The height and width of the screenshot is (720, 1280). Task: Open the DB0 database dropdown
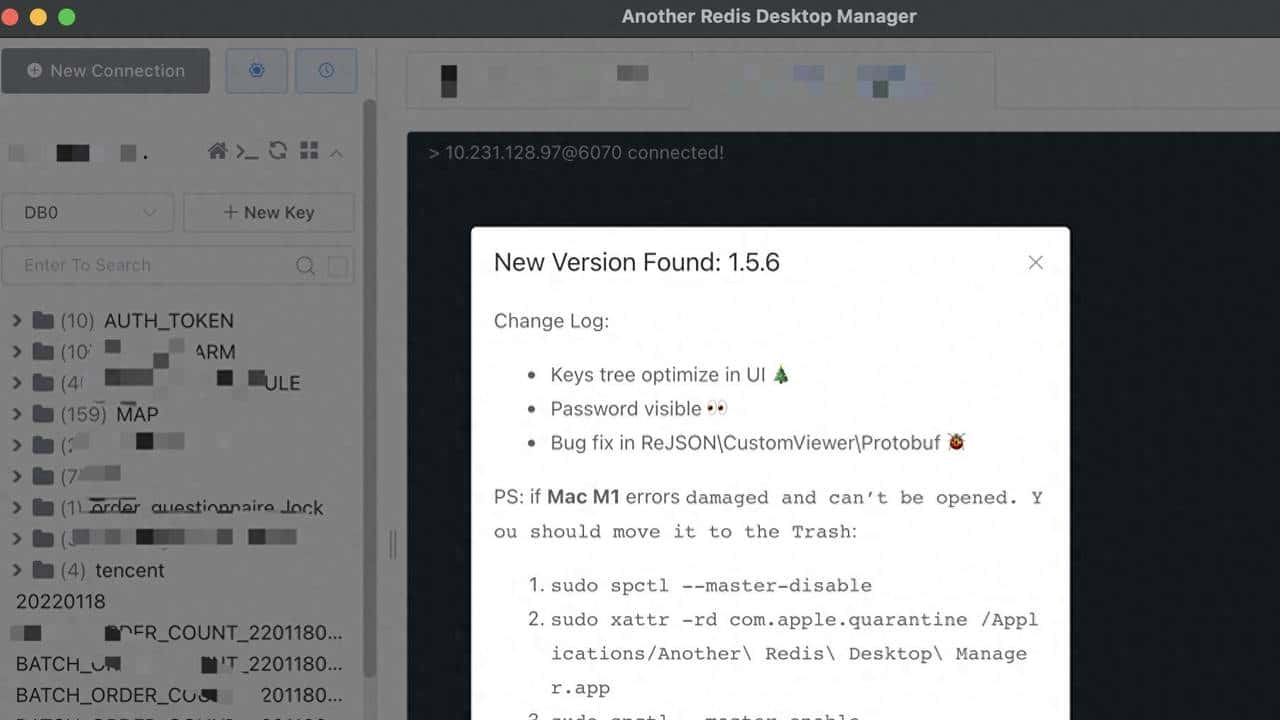[88, 212]
